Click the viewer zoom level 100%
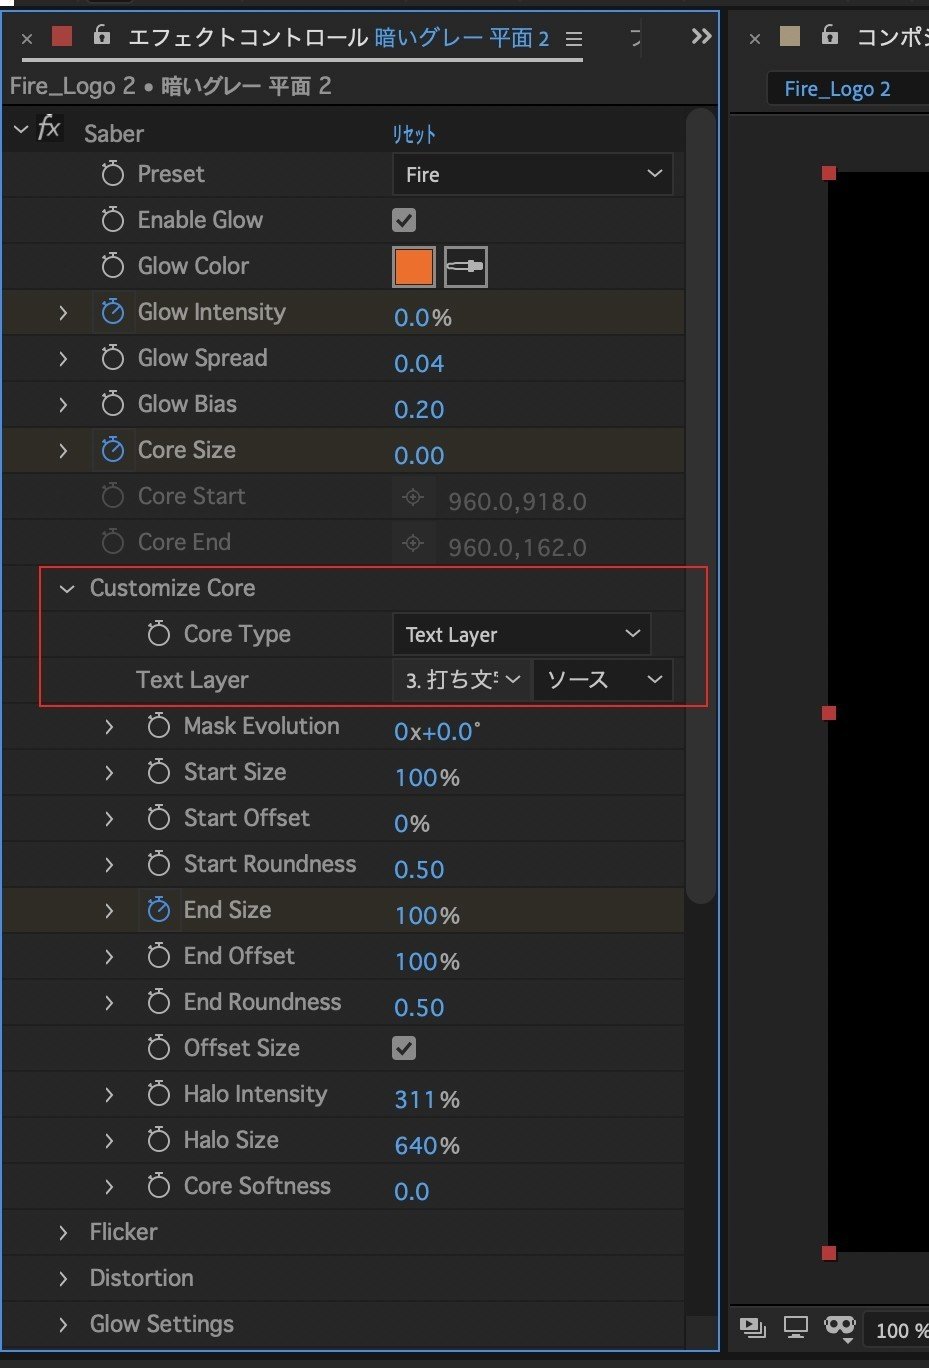This screenshot has height=1368, width=929. (x=901, y=1331)
